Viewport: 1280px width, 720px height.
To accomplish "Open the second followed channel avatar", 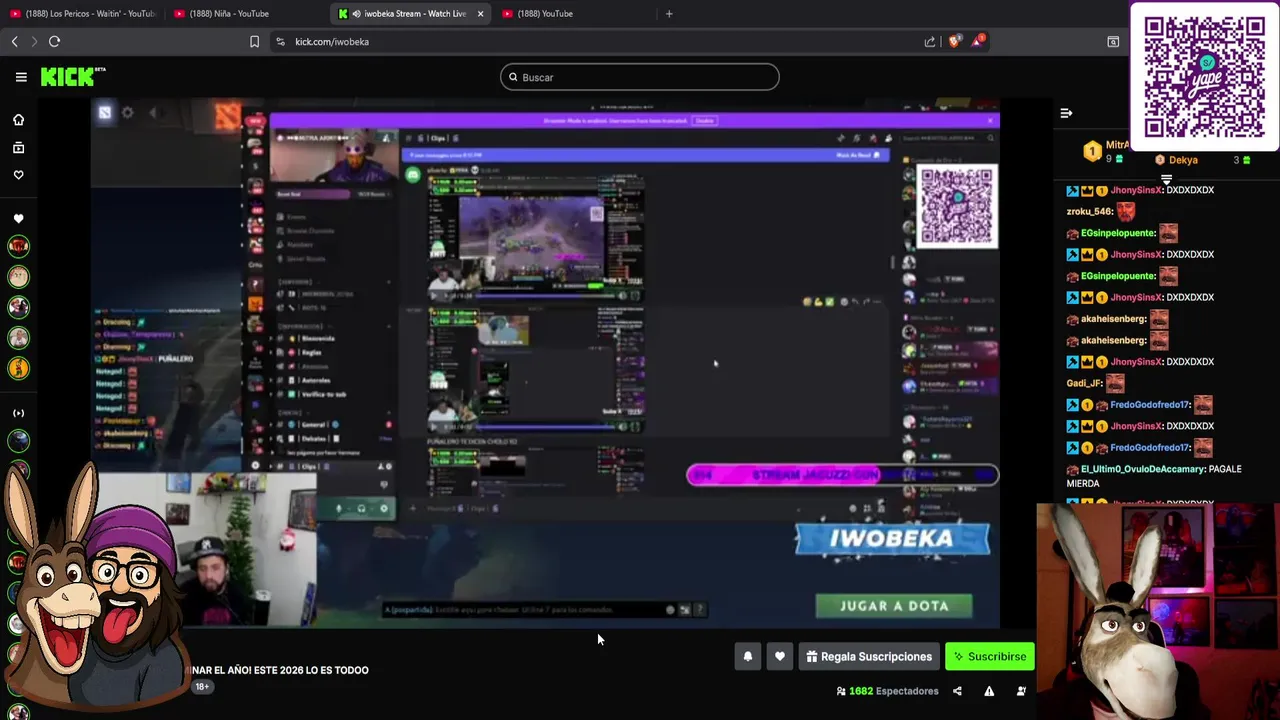I will pyautogui.click(x=18, y=277).
